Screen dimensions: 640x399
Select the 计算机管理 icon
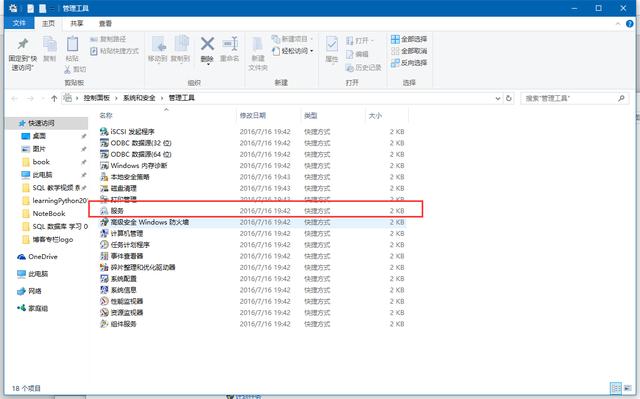[x=104, y=233]
